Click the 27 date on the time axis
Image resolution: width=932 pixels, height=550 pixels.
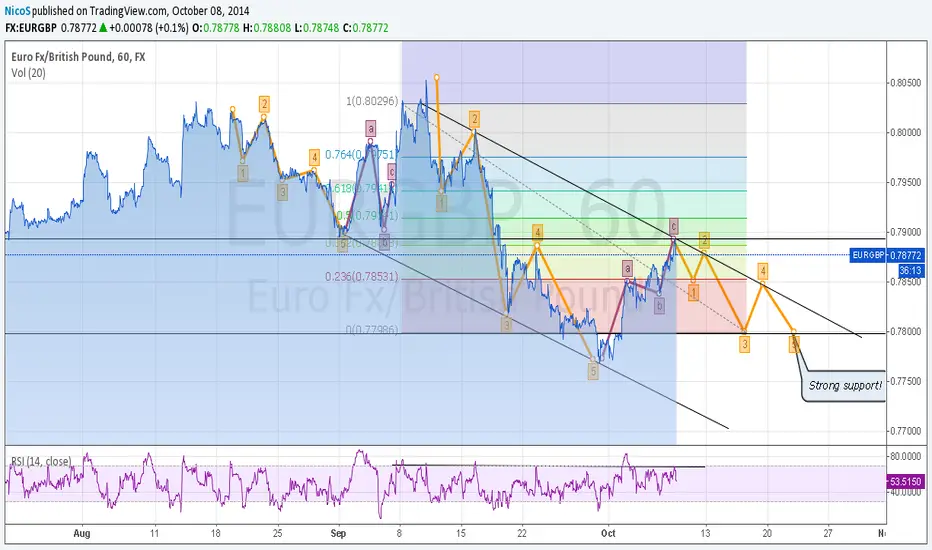(828, 533)
